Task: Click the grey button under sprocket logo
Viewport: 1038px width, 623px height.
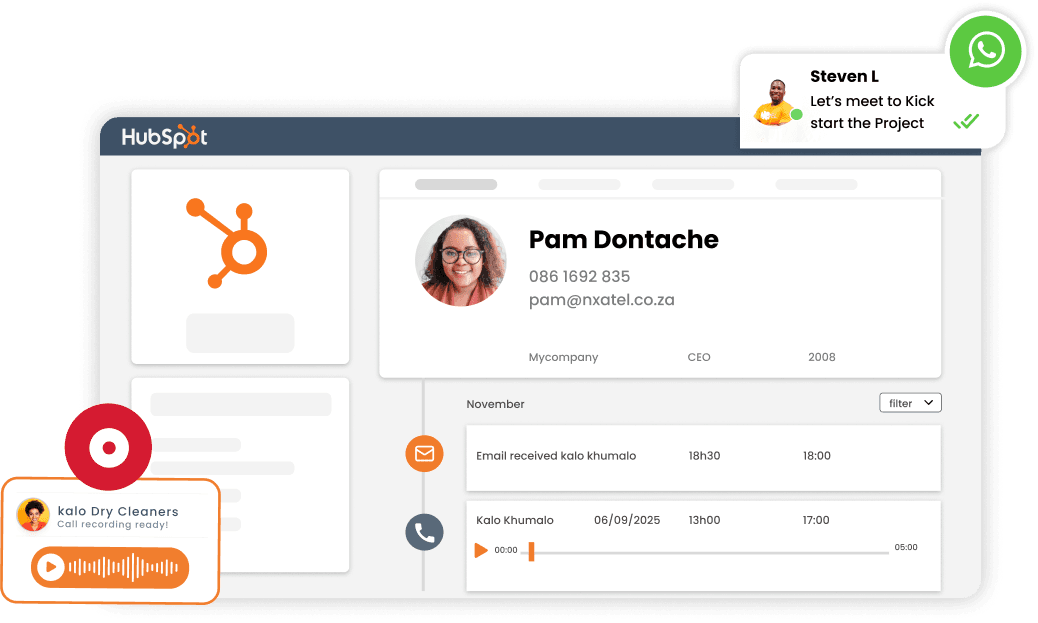Action: (x=240, y=333)
